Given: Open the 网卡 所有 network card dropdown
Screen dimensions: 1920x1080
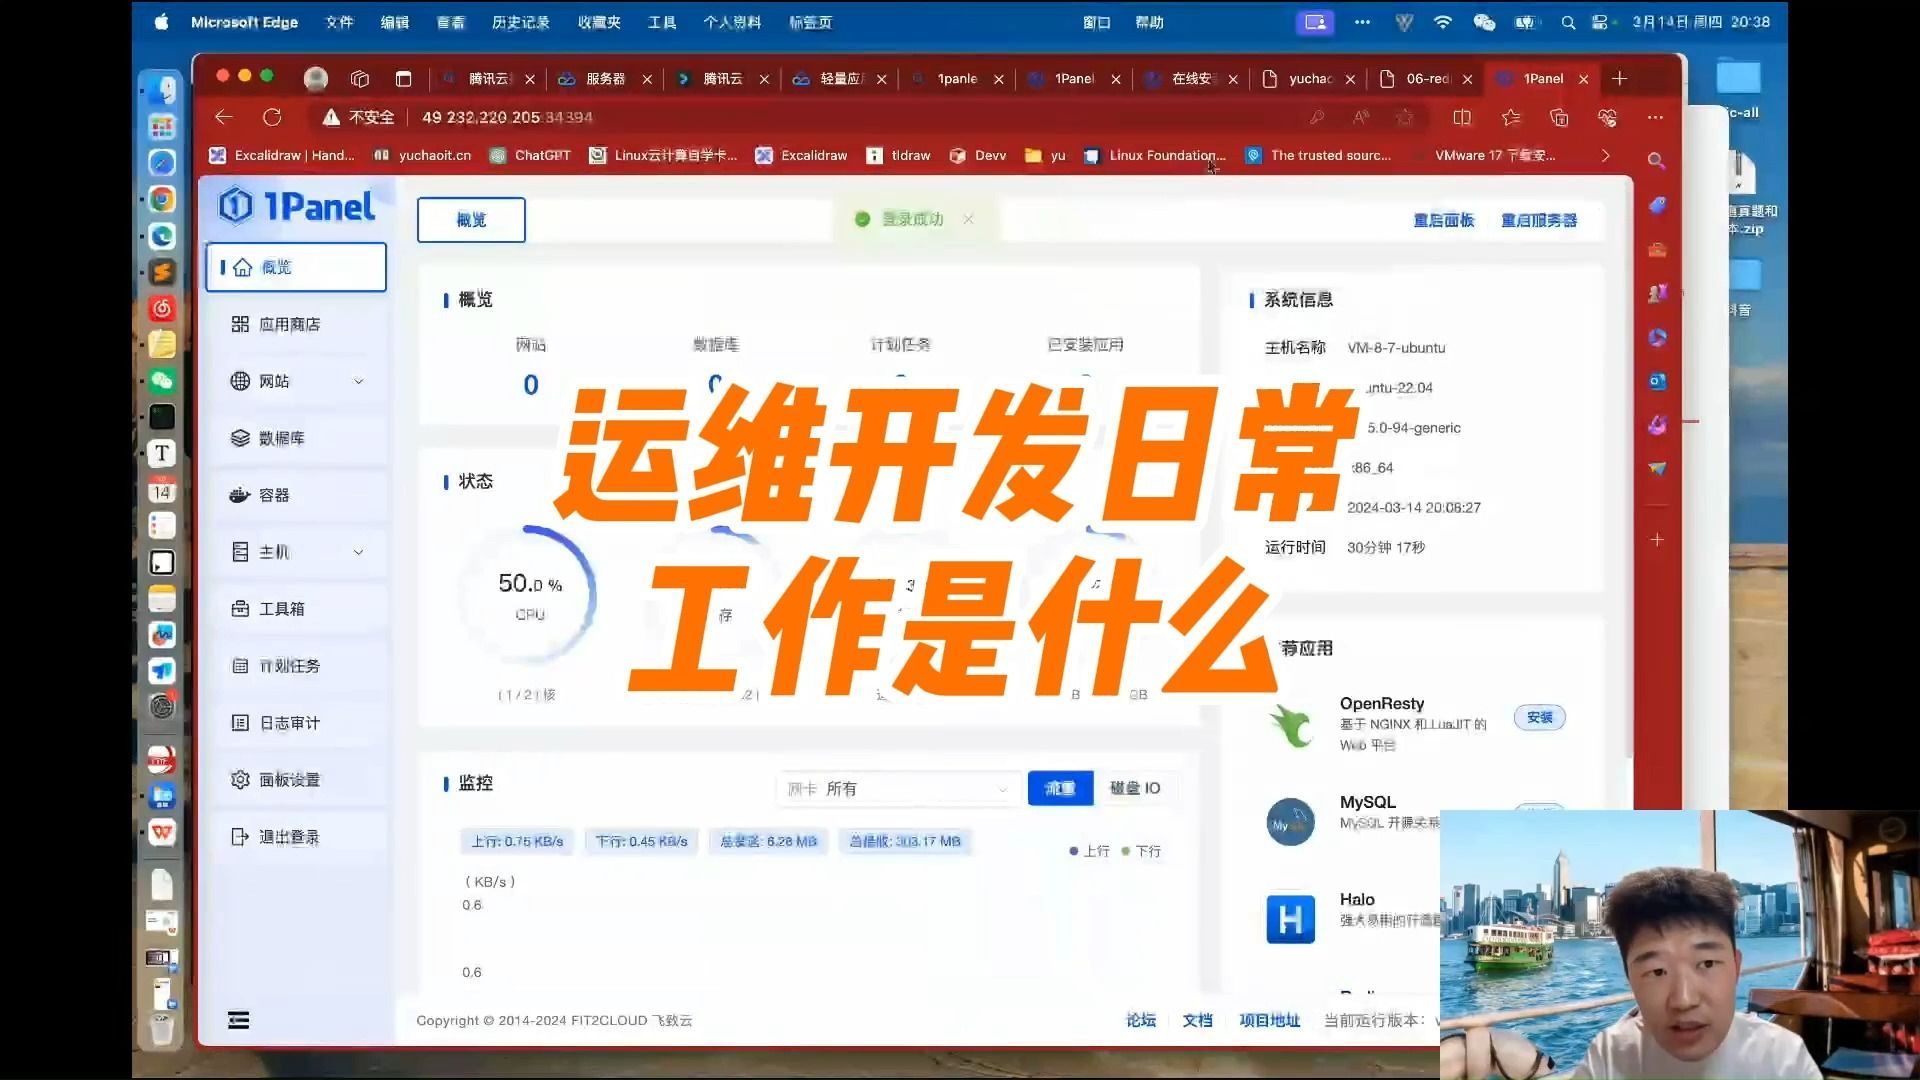Looking at the screenshot, I should click(898, 789).
